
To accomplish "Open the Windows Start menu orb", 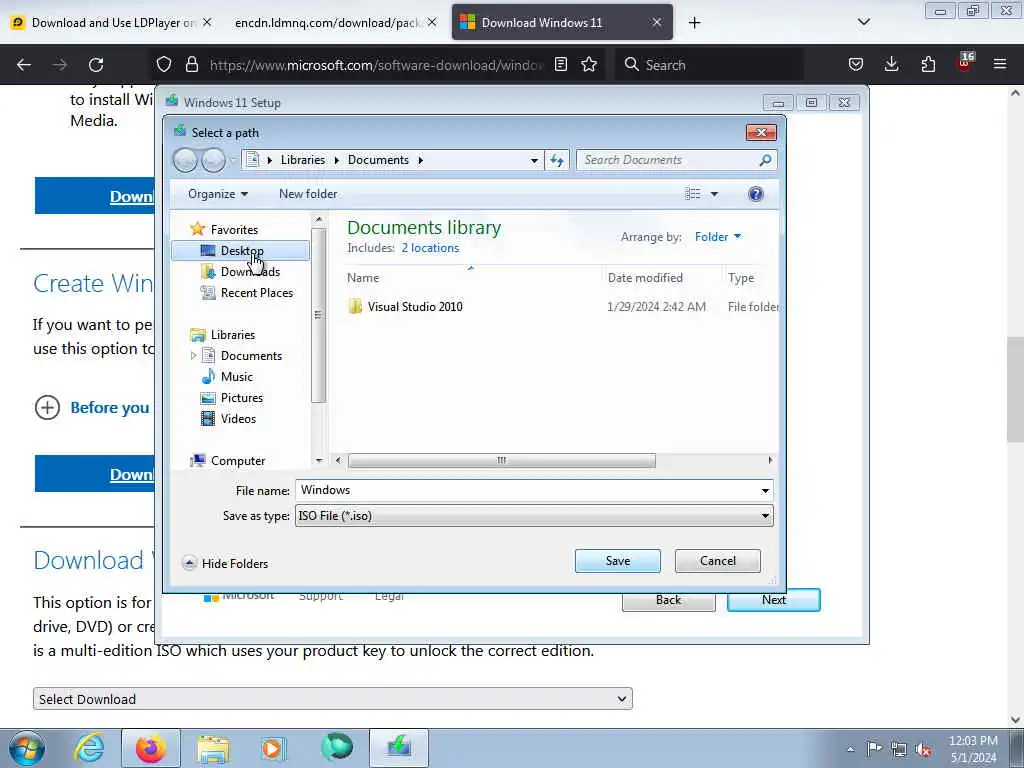I will tap(27, 748).
